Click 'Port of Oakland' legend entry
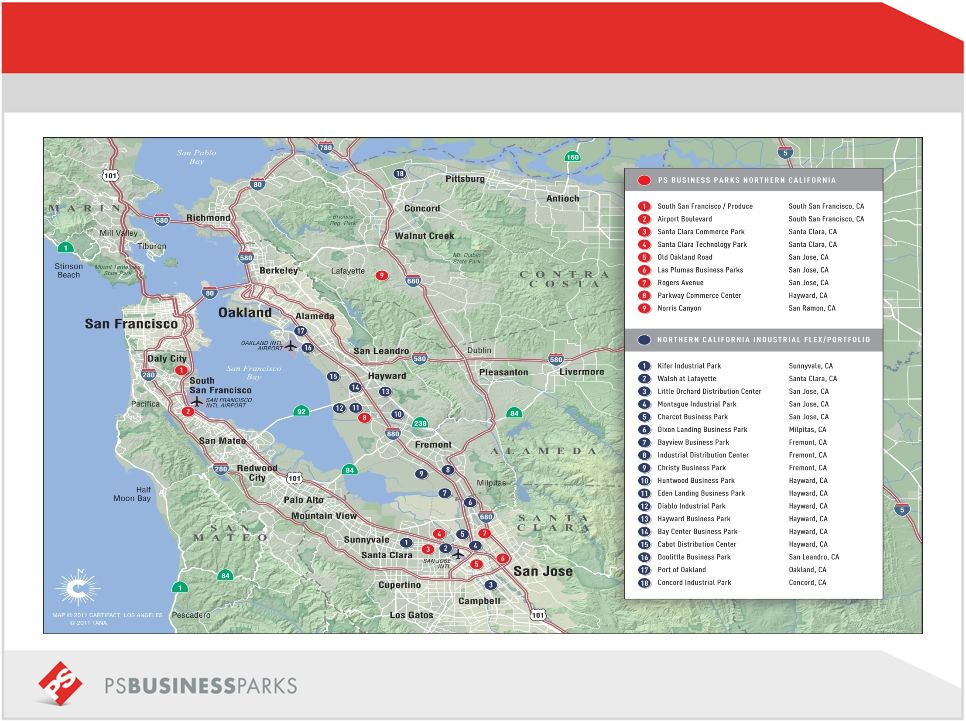The height and width of the screenshot is (721, 966). (x=681, y=570)
